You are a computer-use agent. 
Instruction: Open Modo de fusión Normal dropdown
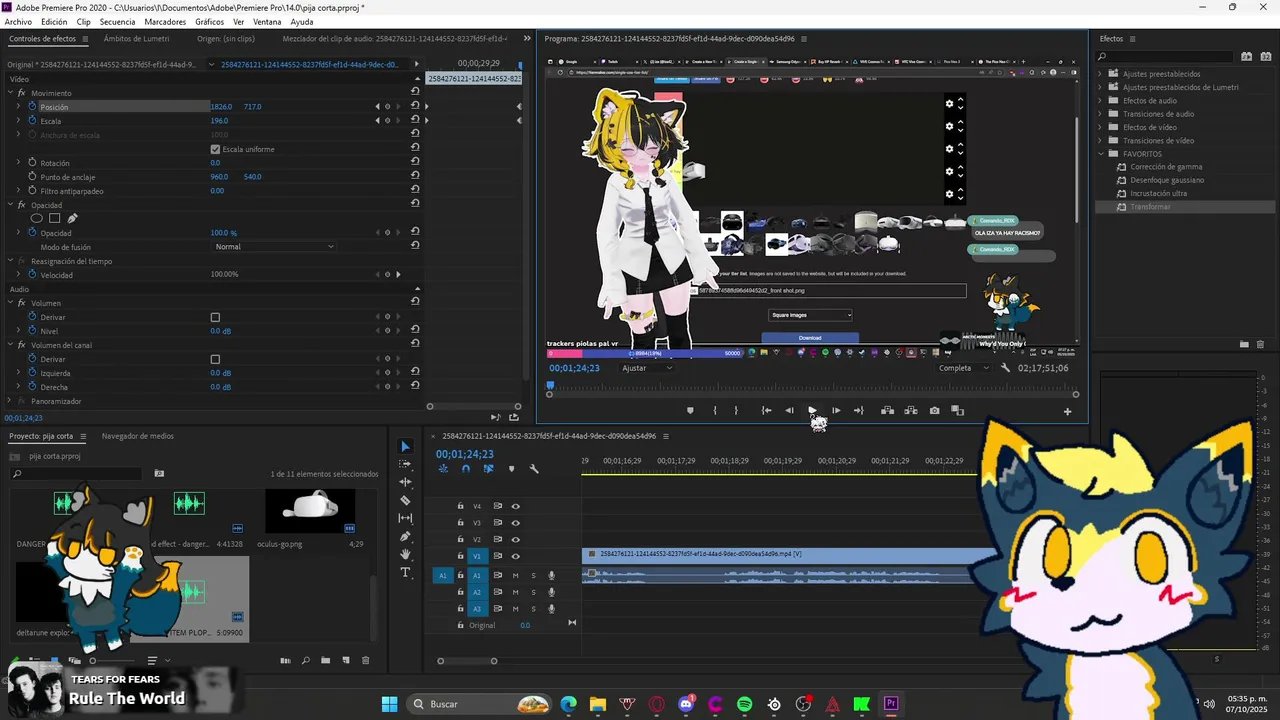[274, 246]
